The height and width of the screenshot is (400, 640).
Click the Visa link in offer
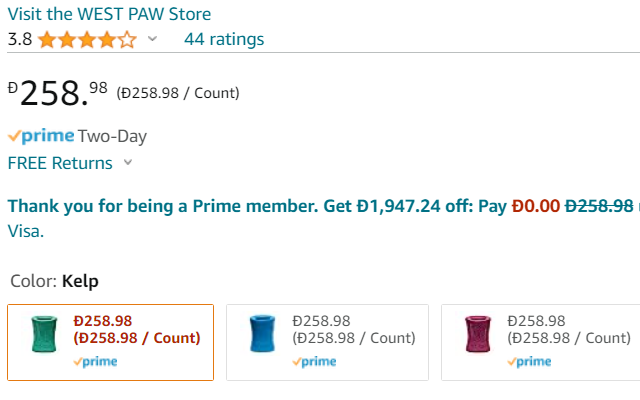point(25,231)
